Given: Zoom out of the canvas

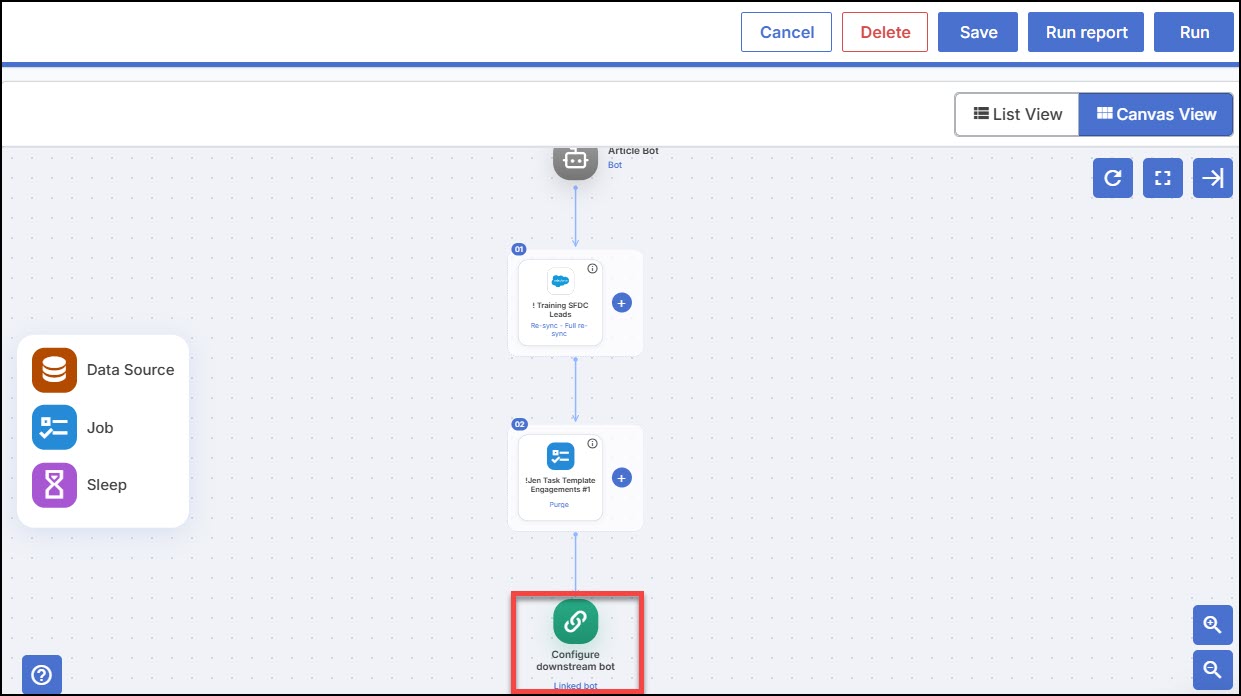Looking at the screenshot, I should [1213, 670].
